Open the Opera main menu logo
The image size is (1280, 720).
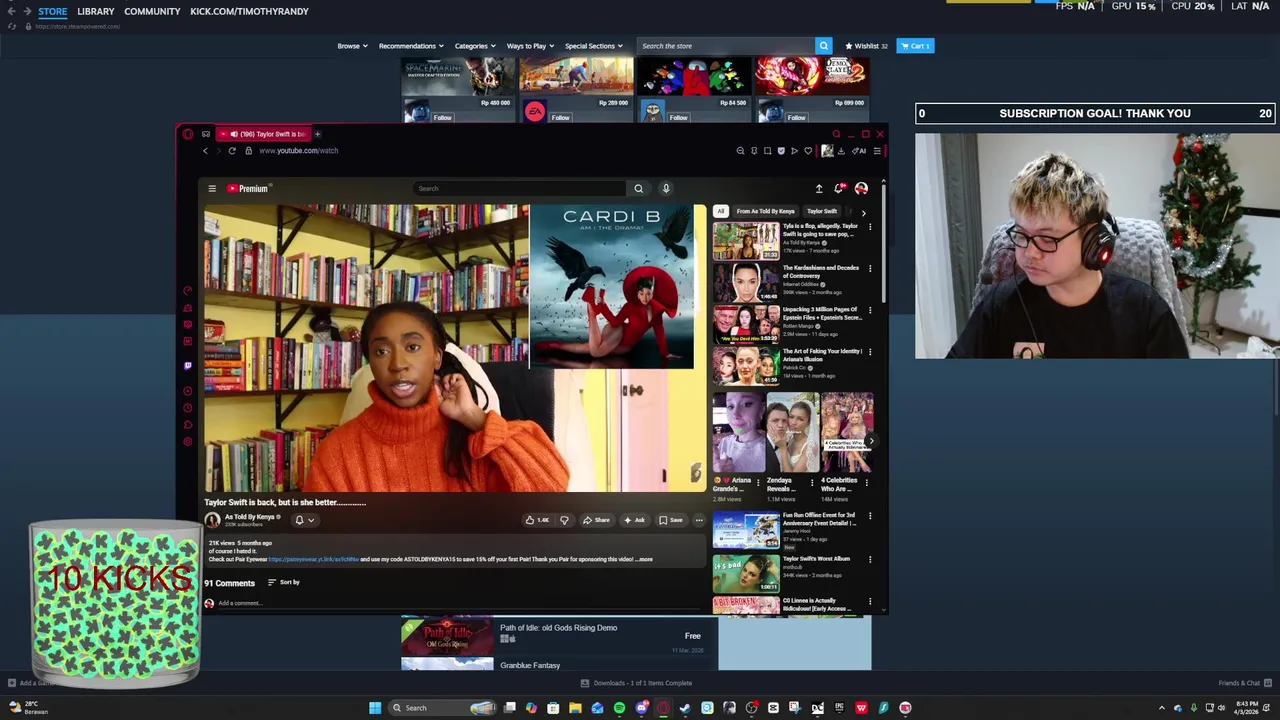[x=187, y=134]
